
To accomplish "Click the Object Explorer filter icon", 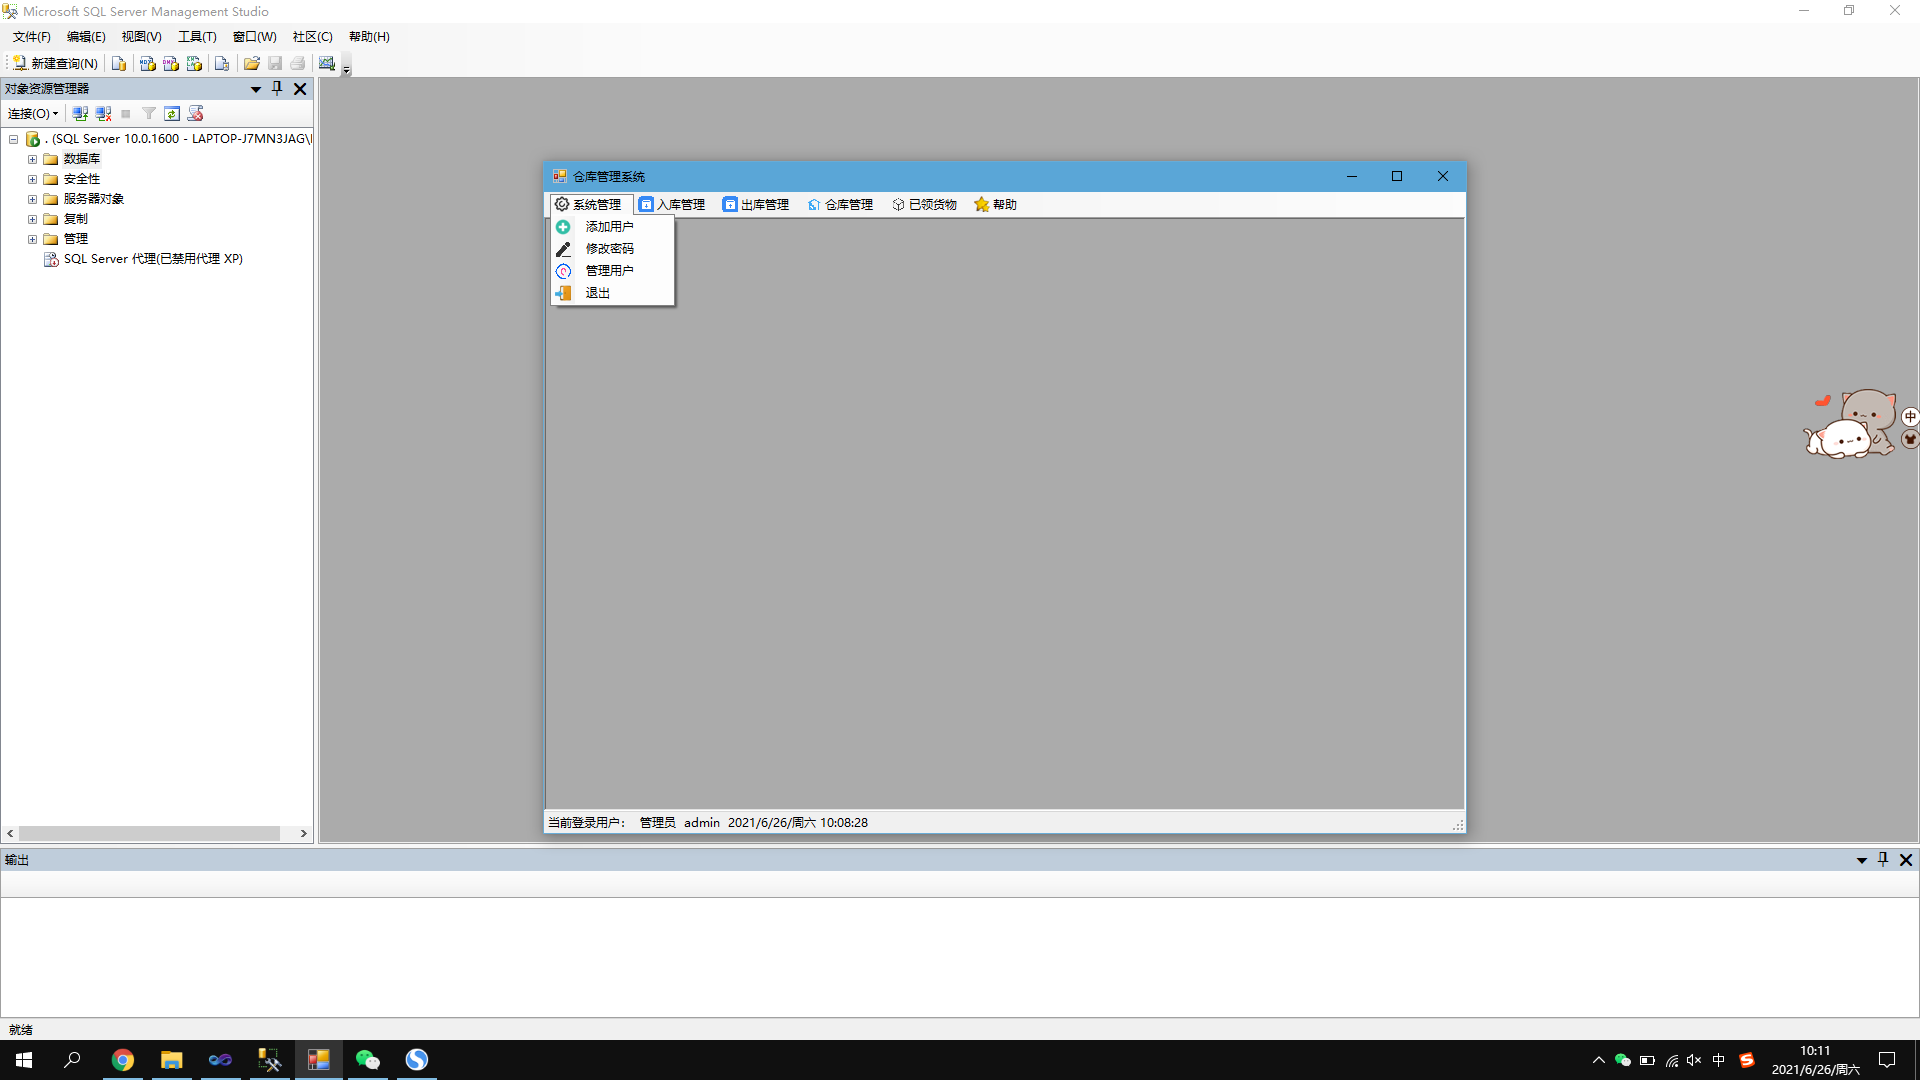I will click(x=148, y=113).
